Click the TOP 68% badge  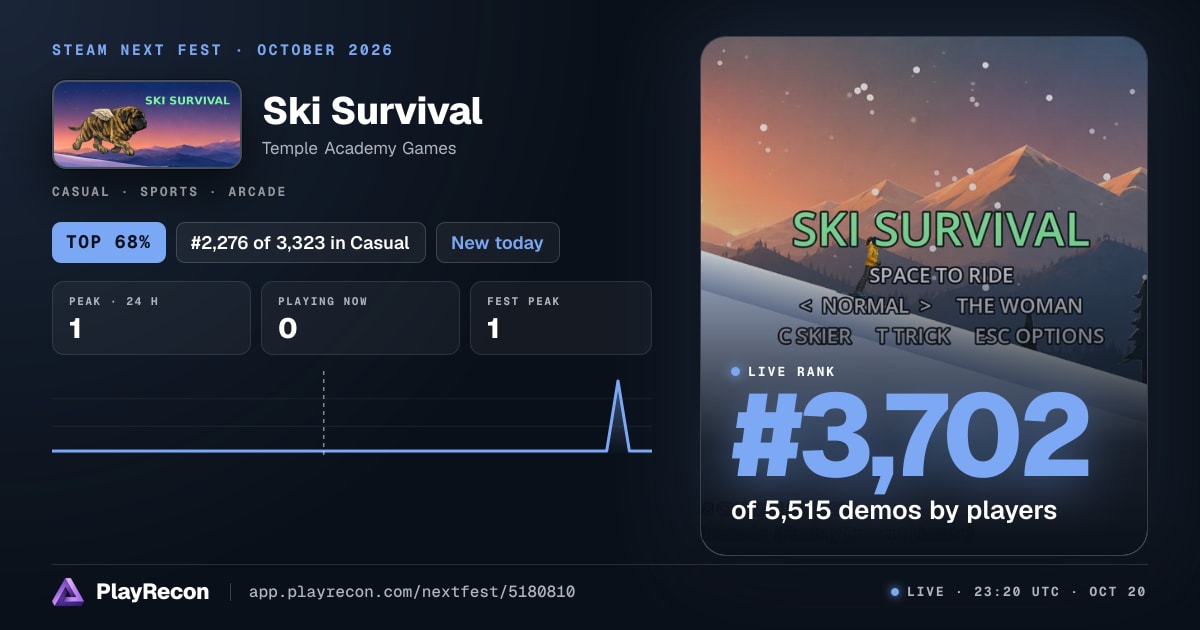coord(109,242)
